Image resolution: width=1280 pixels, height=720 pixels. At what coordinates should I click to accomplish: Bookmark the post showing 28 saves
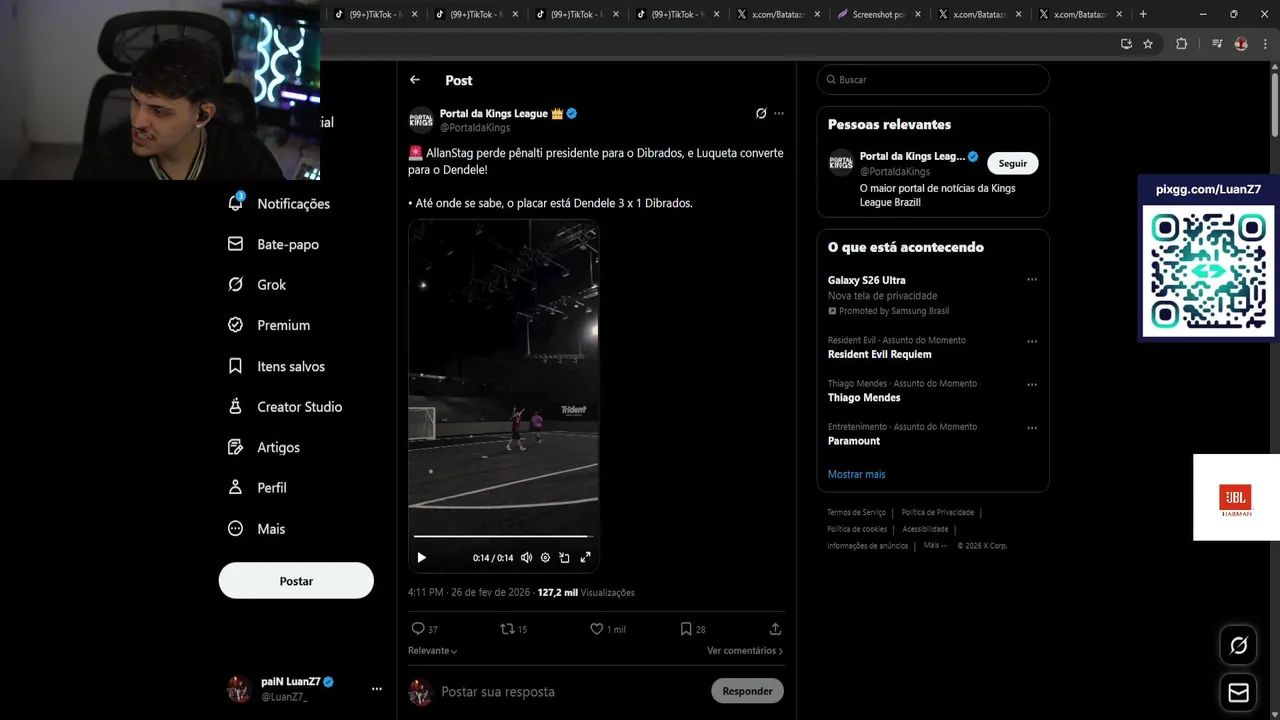point(686,629)
